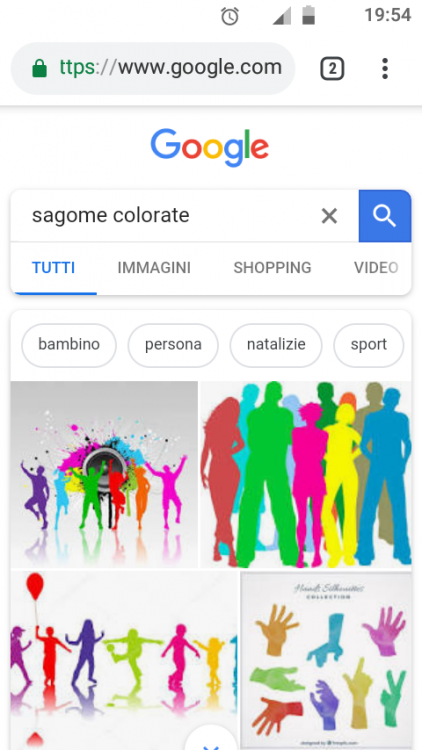Open the tab switcher showing 2 tabs
Viewport: 422px width, 750px height.
(332, 69)
